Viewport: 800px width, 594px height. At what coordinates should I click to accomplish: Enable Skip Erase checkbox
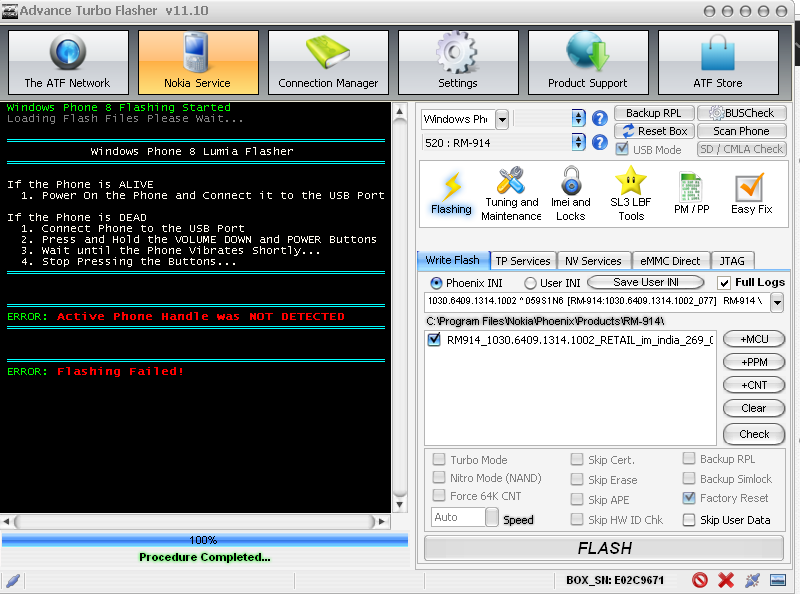[577, 479]
